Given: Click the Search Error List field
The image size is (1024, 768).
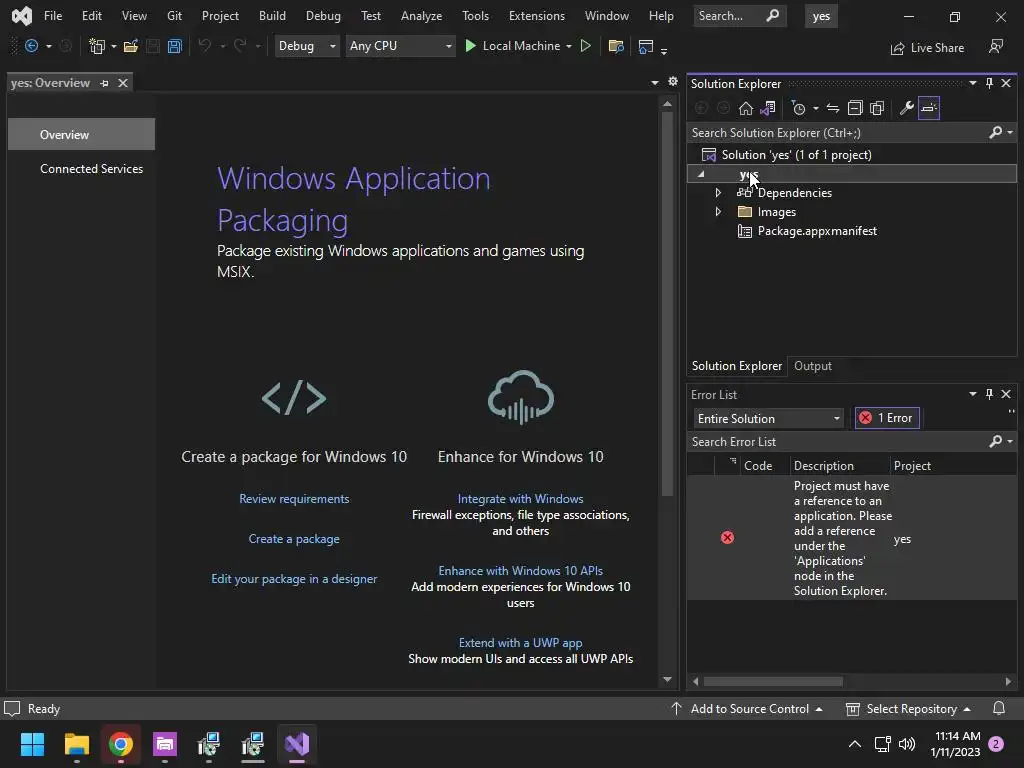Looking at the screenshot, I should (x=839, y=441).
